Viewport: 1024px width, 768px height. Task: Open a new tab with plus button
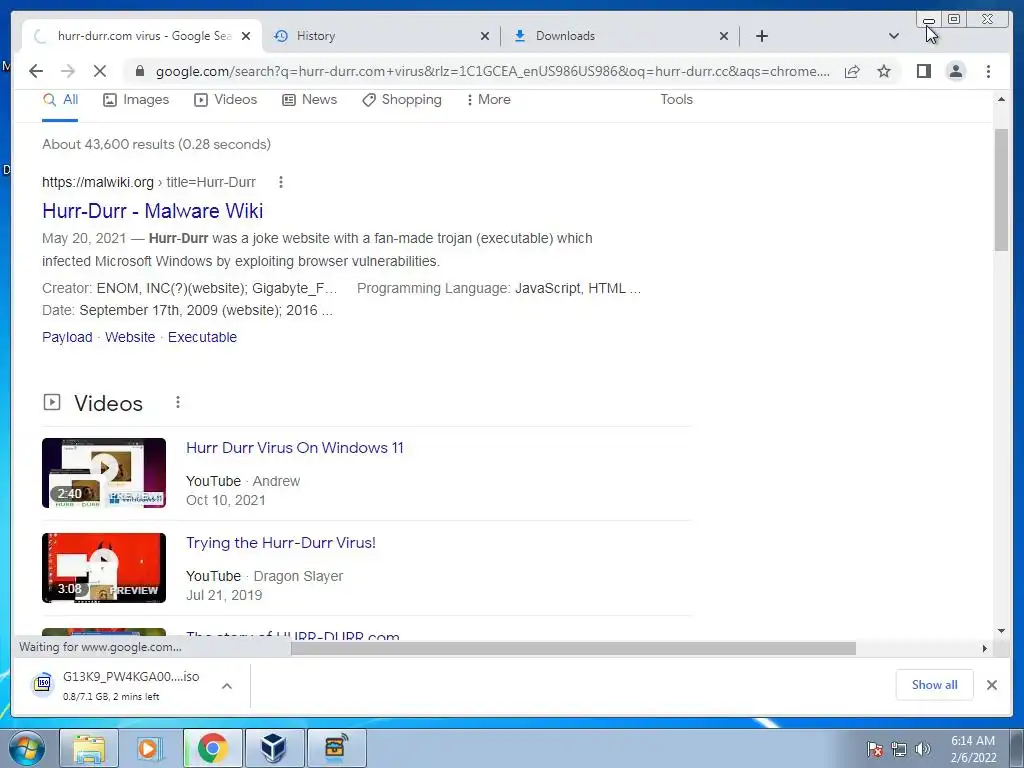[761, 36]
